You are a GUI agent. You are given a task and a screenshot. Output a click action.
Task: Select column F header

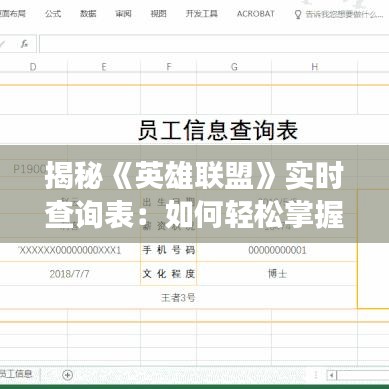point(169,67)
